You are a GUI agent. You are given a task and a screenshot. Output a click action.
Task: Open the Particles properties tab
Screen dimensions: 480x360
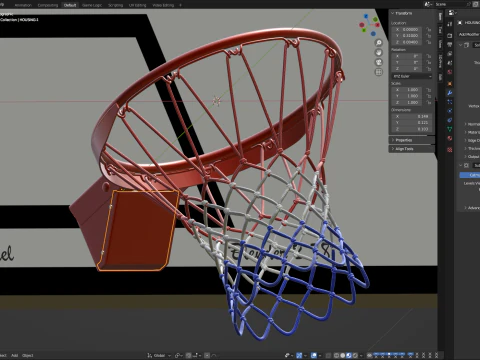(450, 102)
